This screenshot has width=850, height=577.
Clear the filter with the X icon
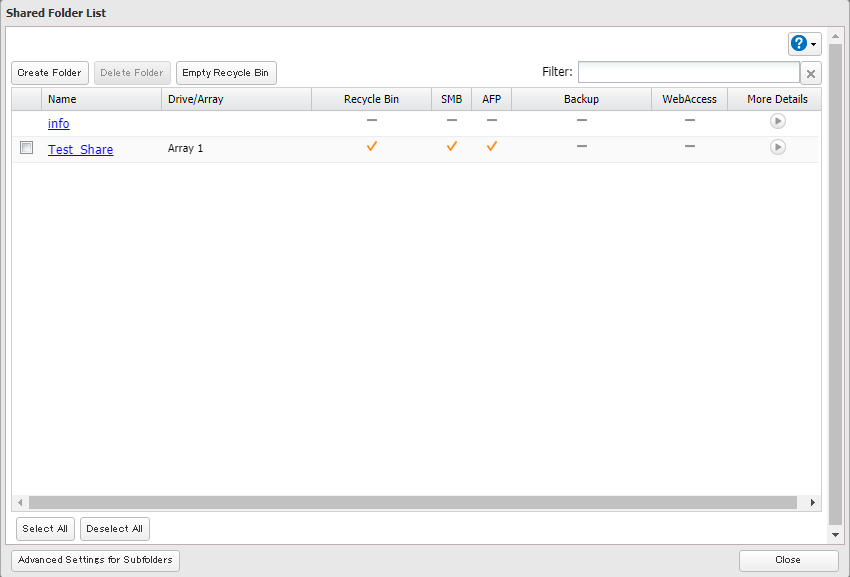[x=811, y=73]
